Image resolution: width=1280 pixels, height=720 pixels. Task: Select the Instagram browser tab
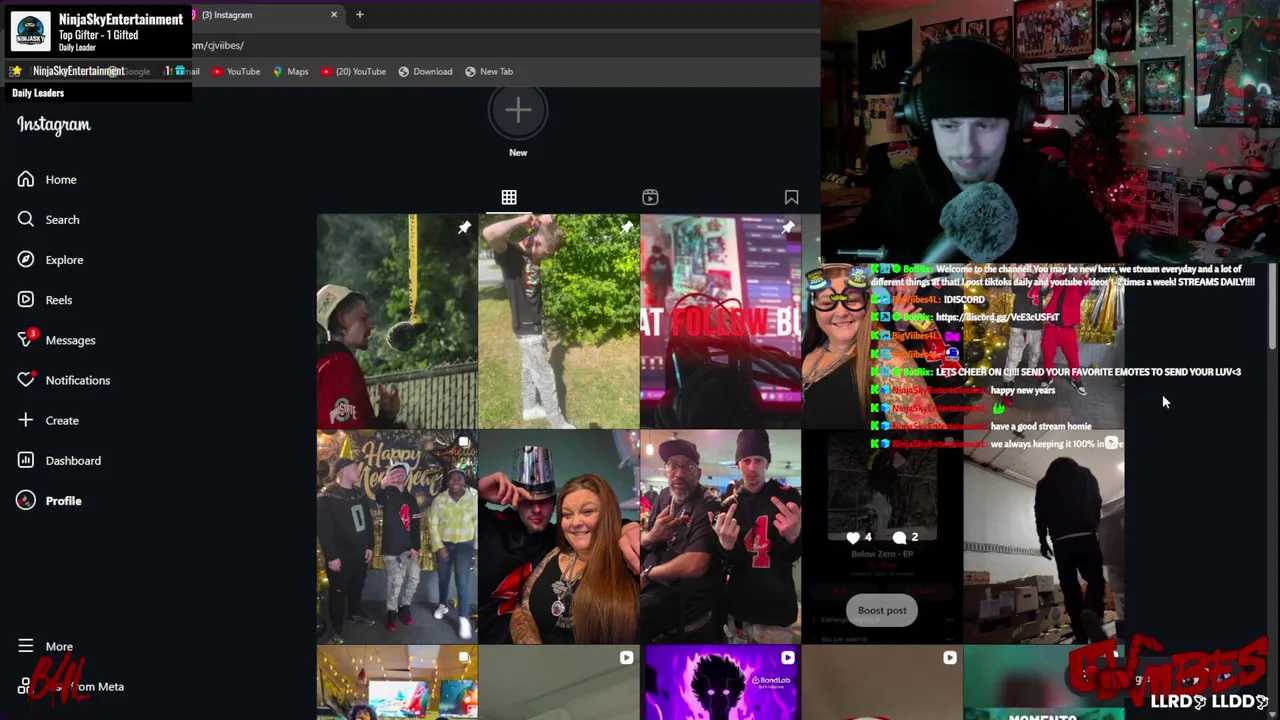(265, 14)
